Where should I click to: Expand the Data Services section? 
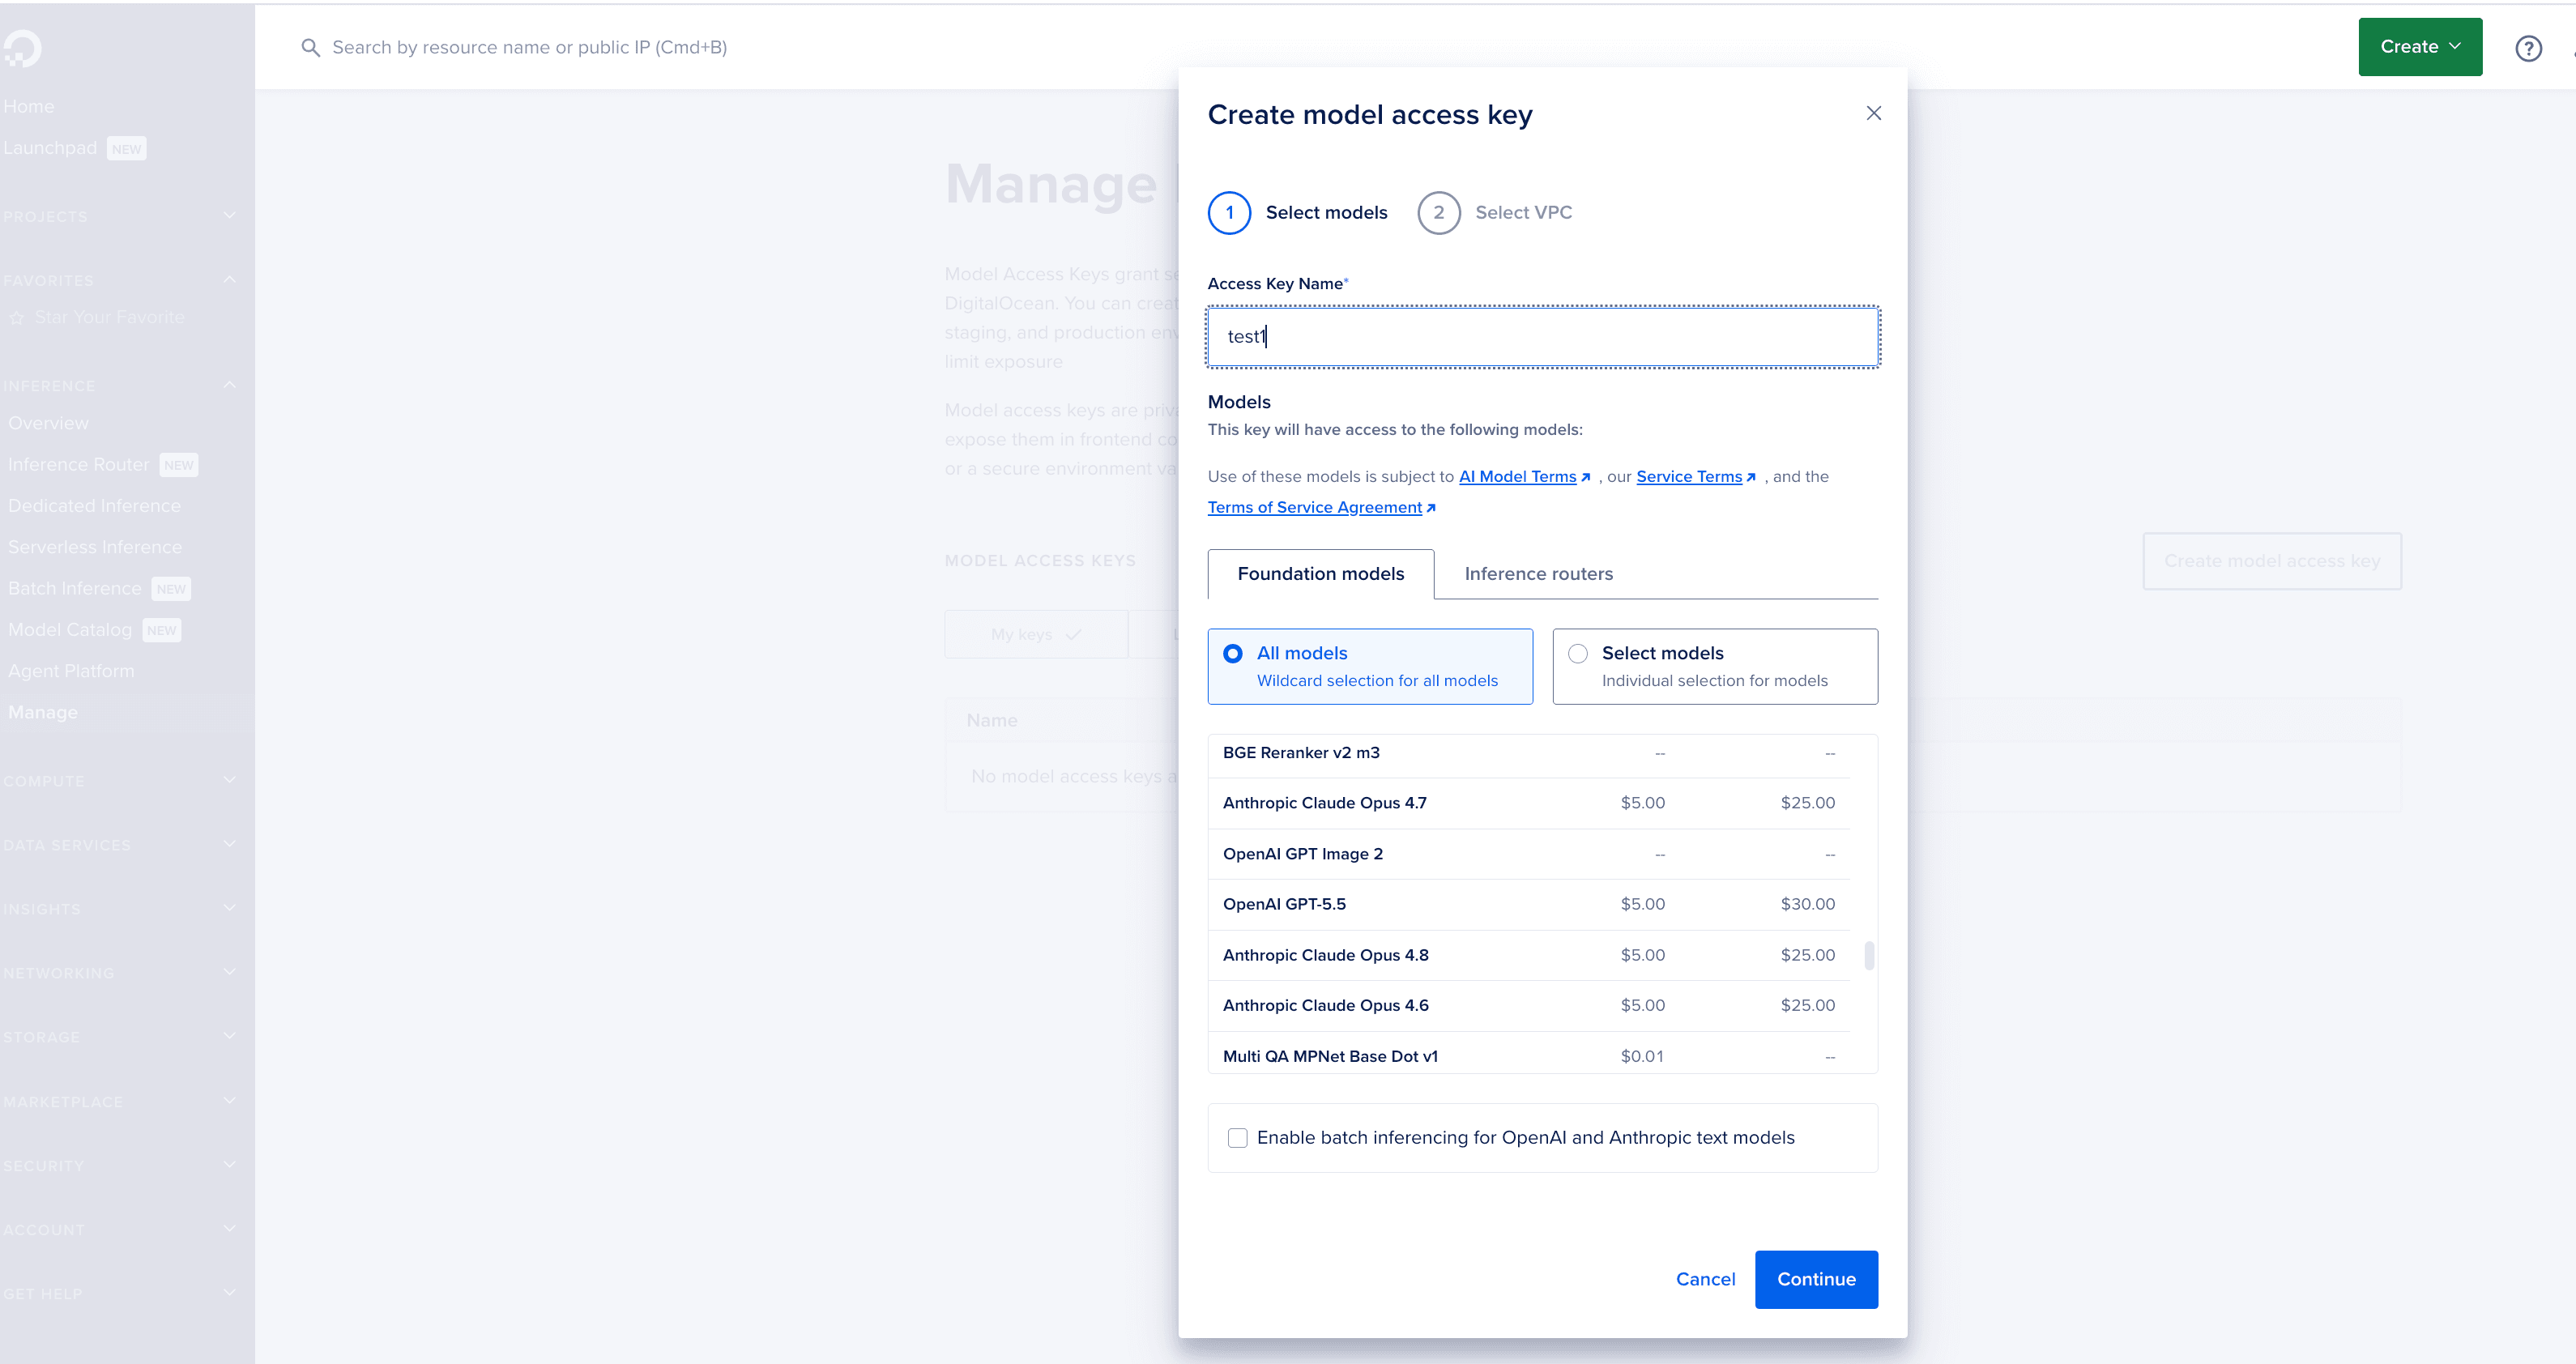[119, 844]
